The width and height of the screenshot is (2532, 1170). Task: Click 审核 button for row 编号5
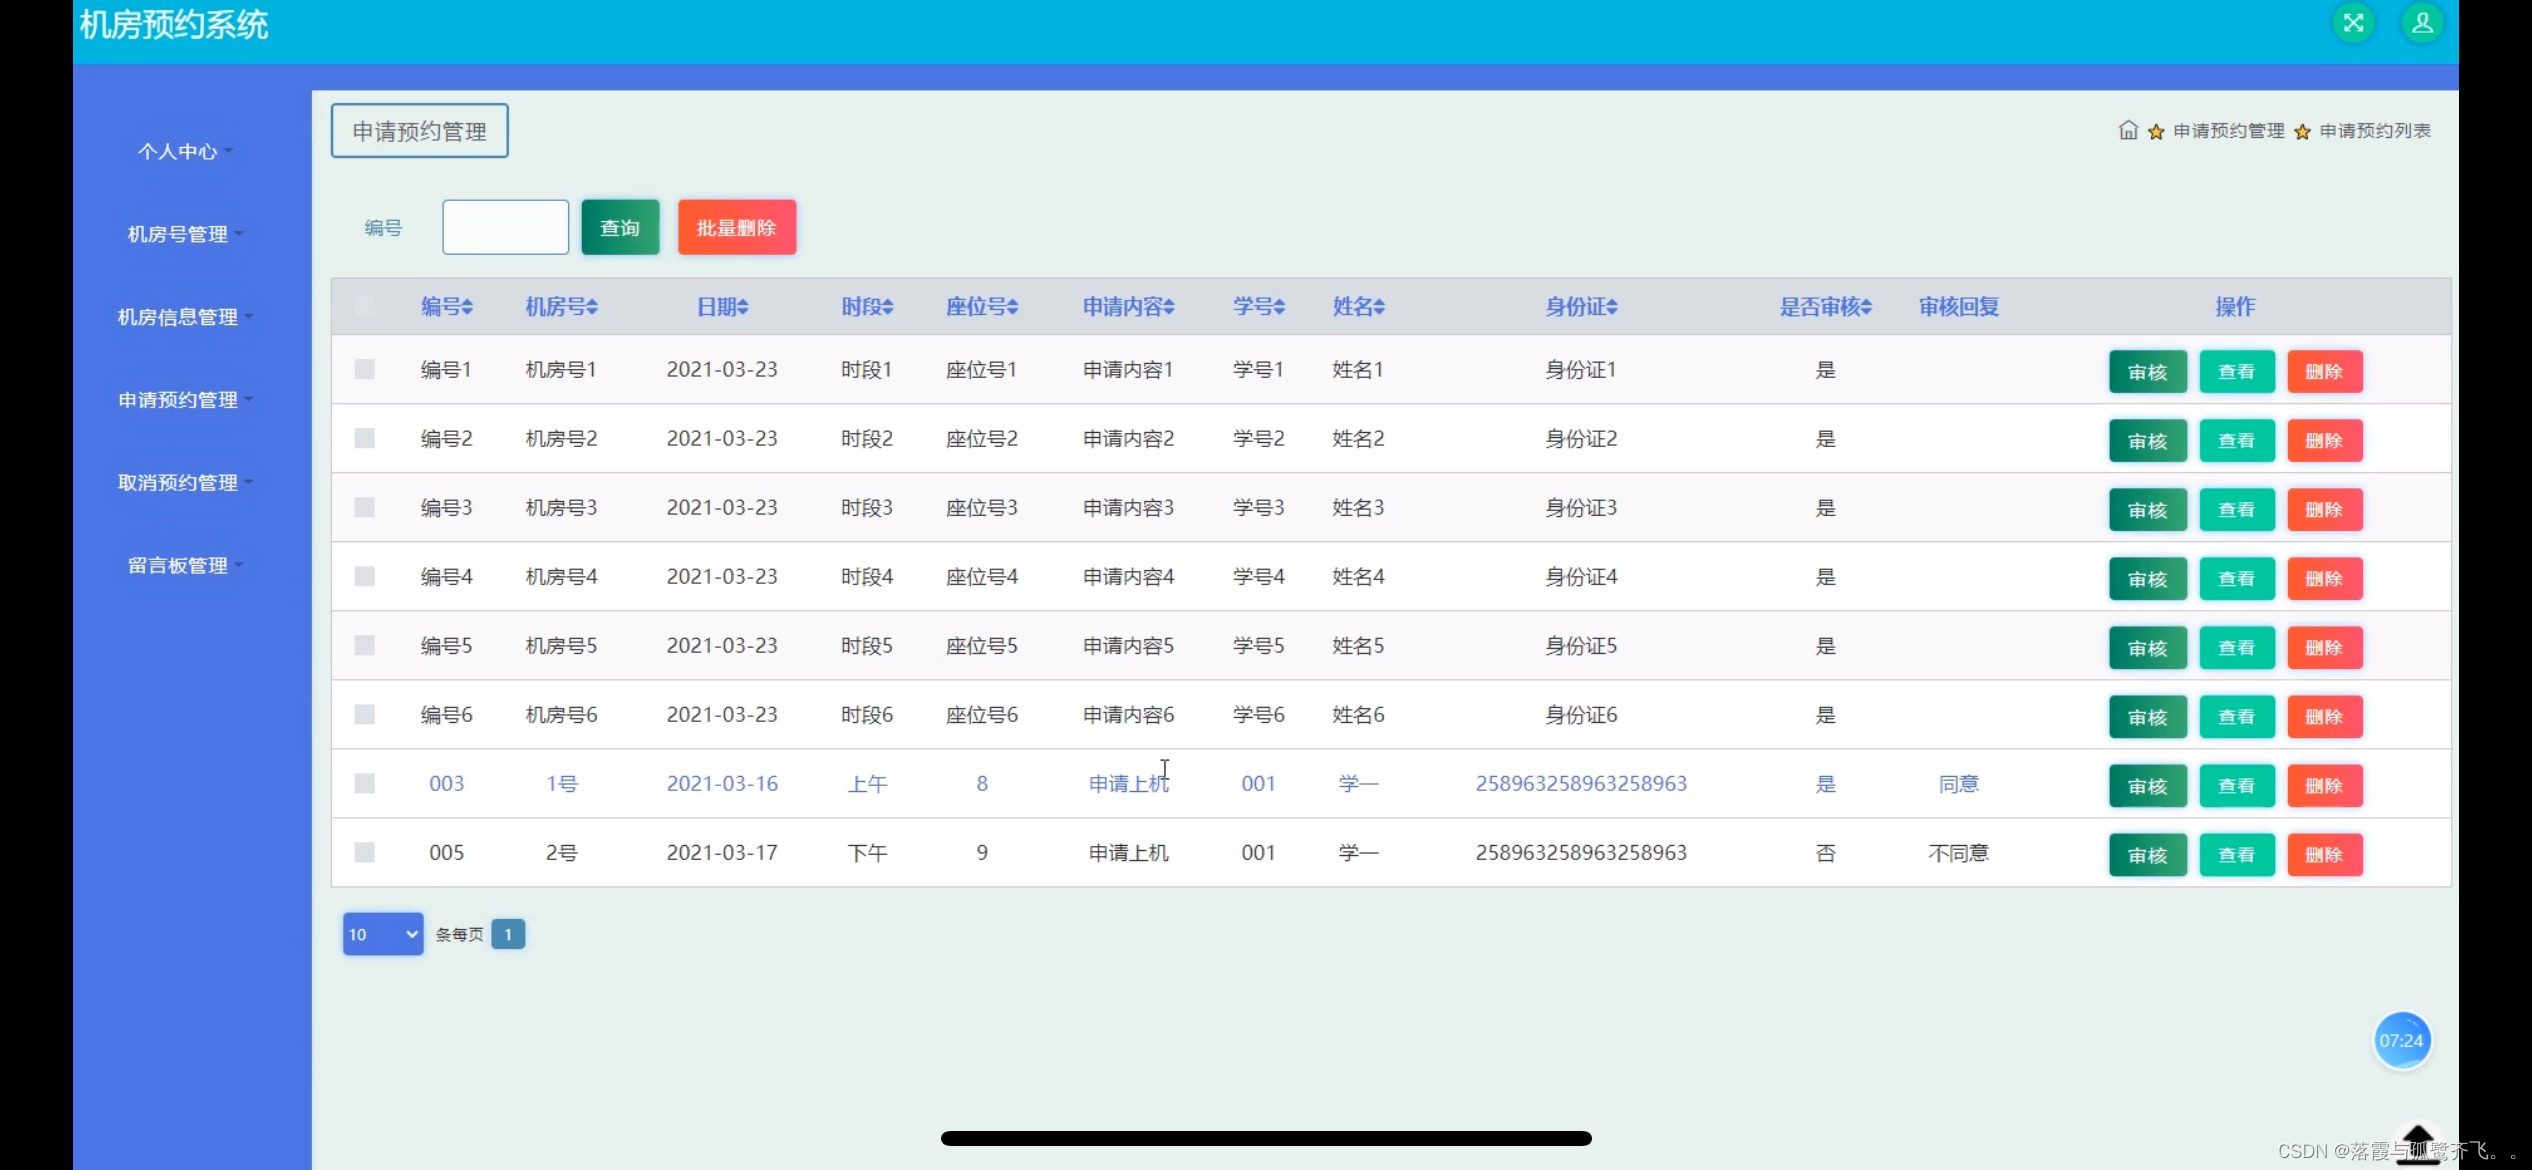[2148, 648]
